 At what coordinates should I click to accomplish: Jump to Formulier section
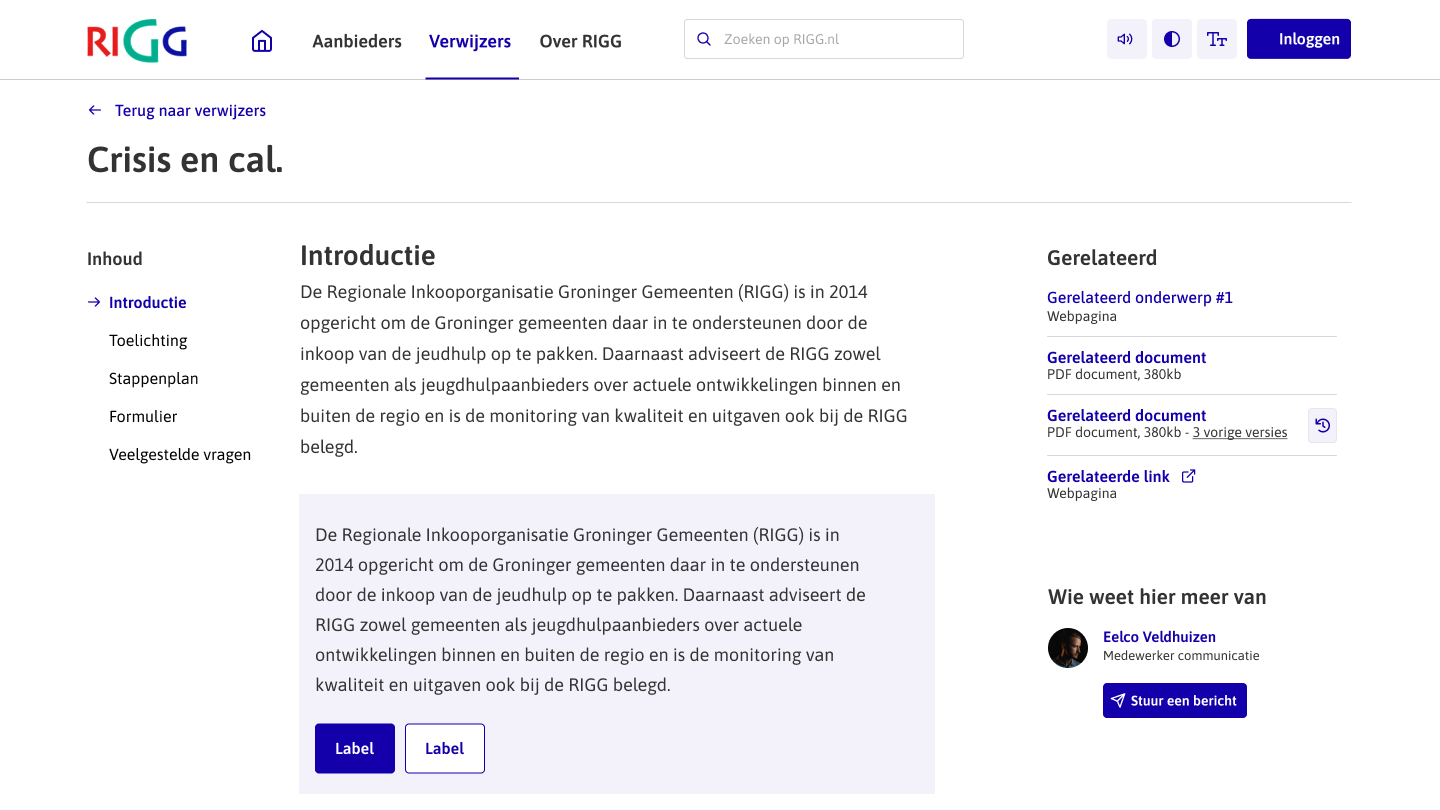143,416
